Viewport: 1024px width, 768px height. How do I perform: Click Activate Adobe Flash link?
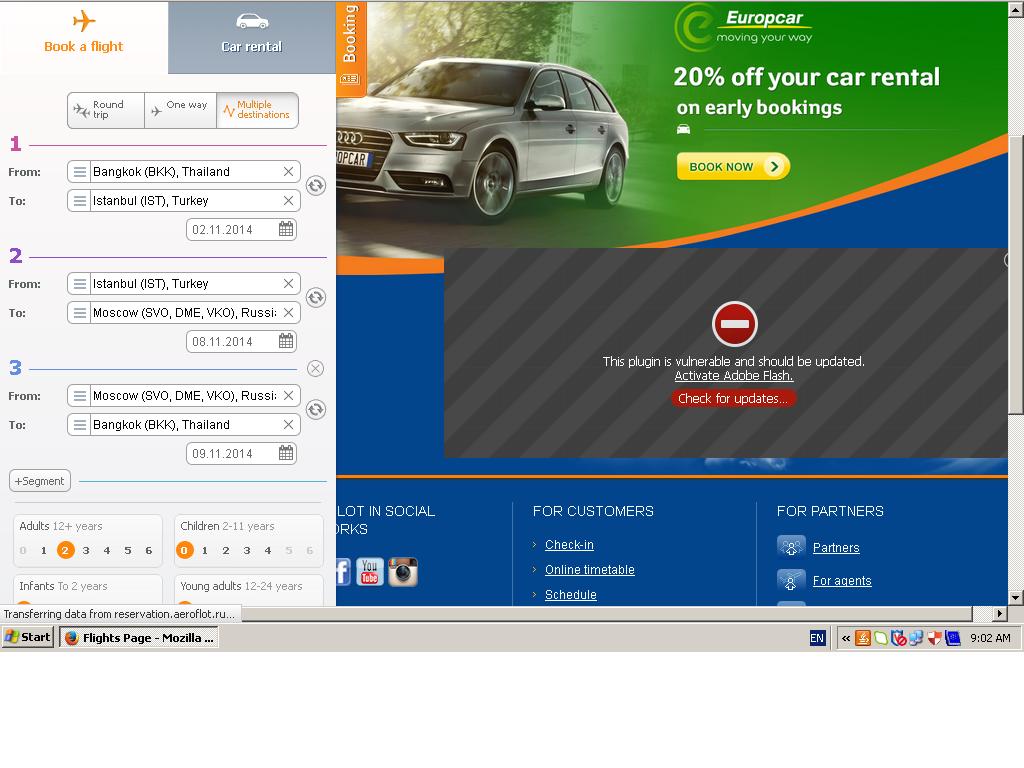pos(733,376)
